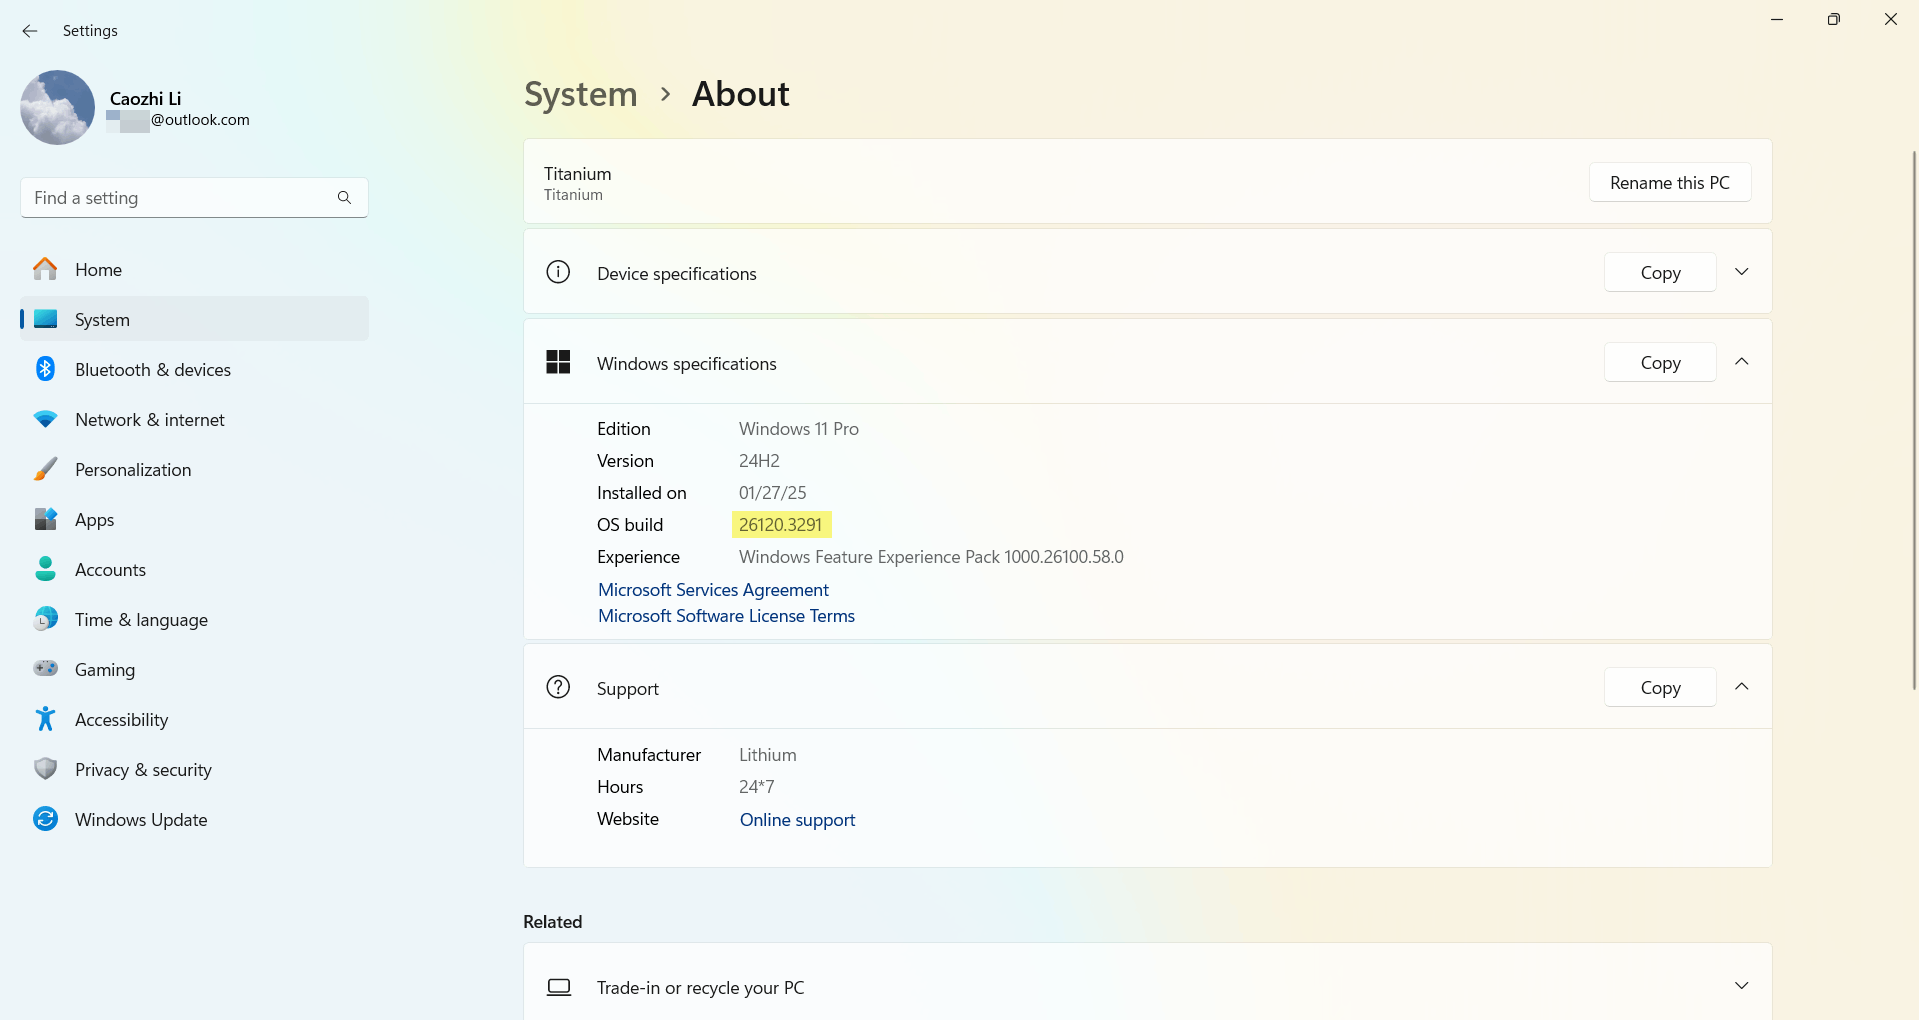The width and height of the screenshot is (1919, 1020).
Task: Click the System monitor icon in sidebar
Action: pyautogui.click(x=45, y=319)
